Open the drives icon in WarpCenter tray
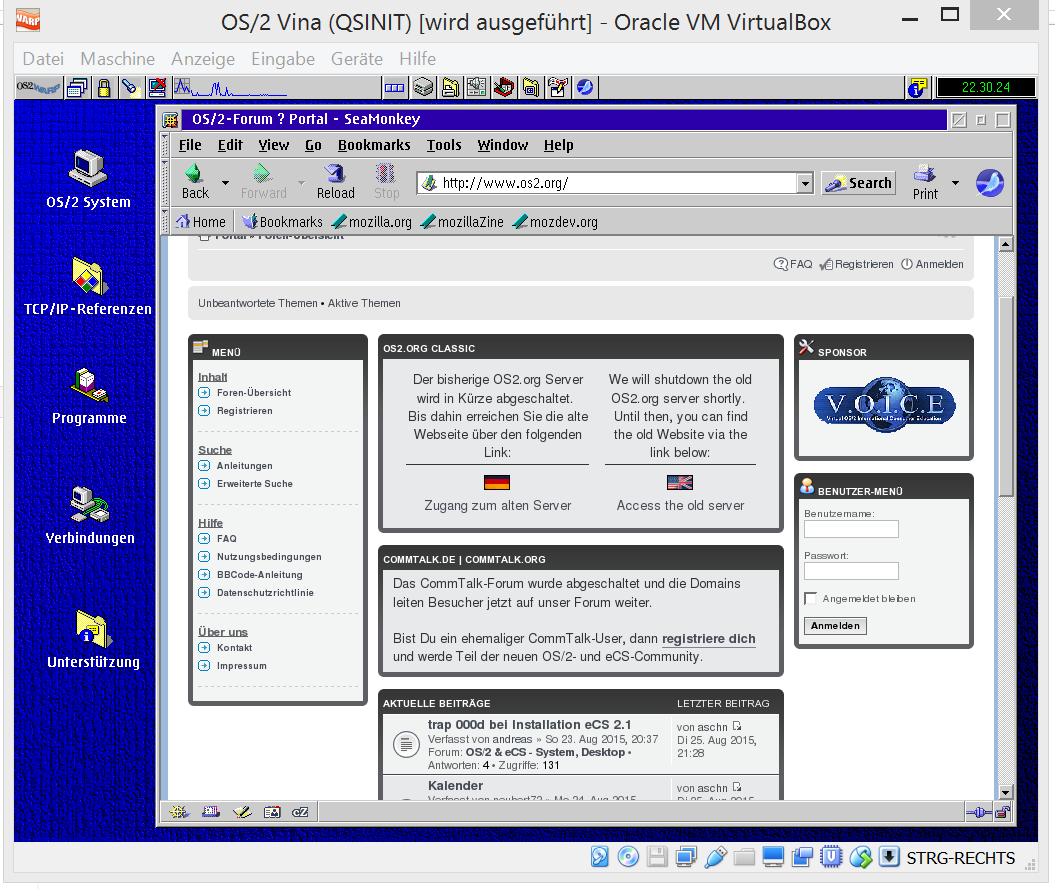1055x891 pixels. coord(423,87)
